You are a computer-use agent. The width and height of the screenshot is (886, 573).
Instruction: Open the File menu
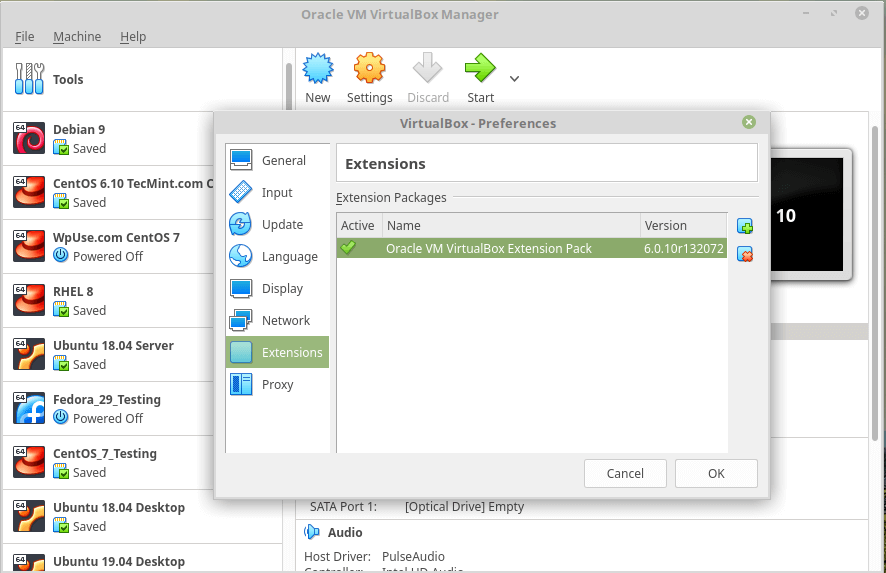point(24,37)
